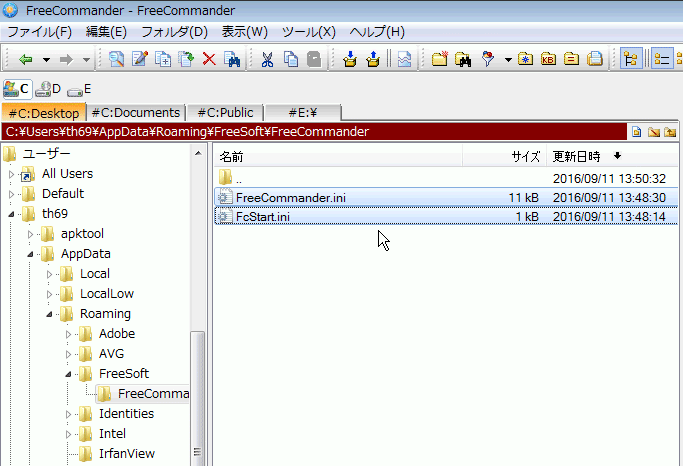Open the file viewer magnifier icon
The image size is (683, 466).
tap(116, 59)
